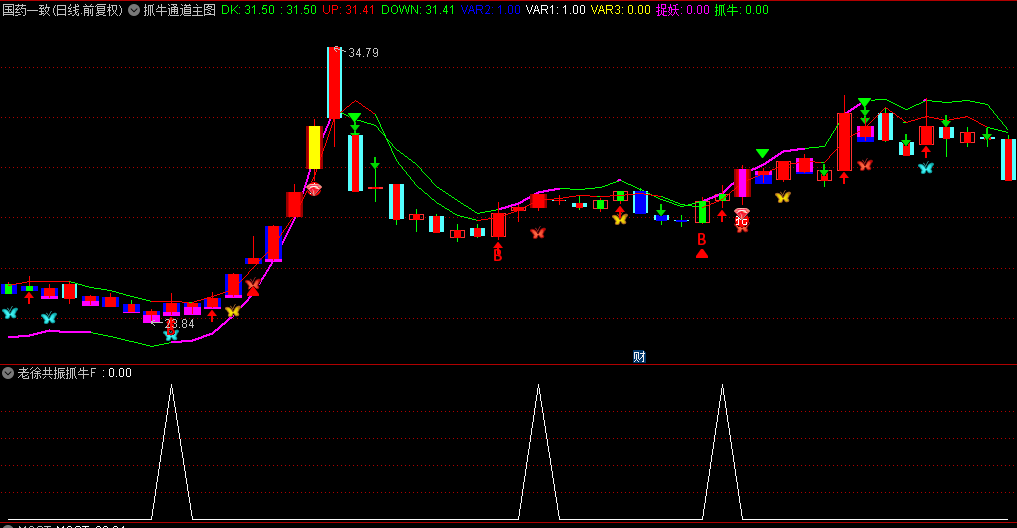Viewport: 1017px width, 528px height.
Task: Click the green down triangle at the right-side high
Action: pos(865,102)
